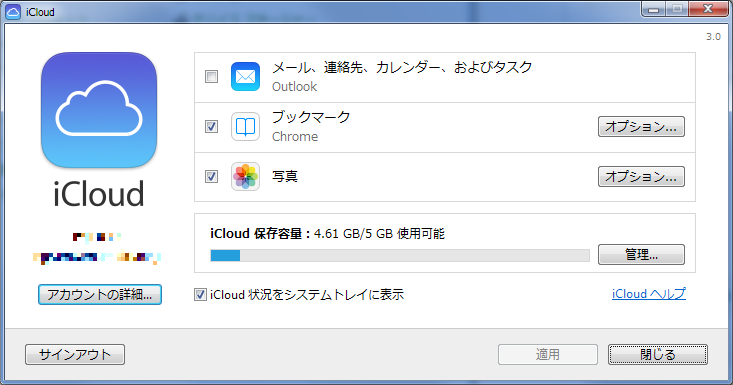
Task: Click the Photos flower icon
Action: [245, 177]
